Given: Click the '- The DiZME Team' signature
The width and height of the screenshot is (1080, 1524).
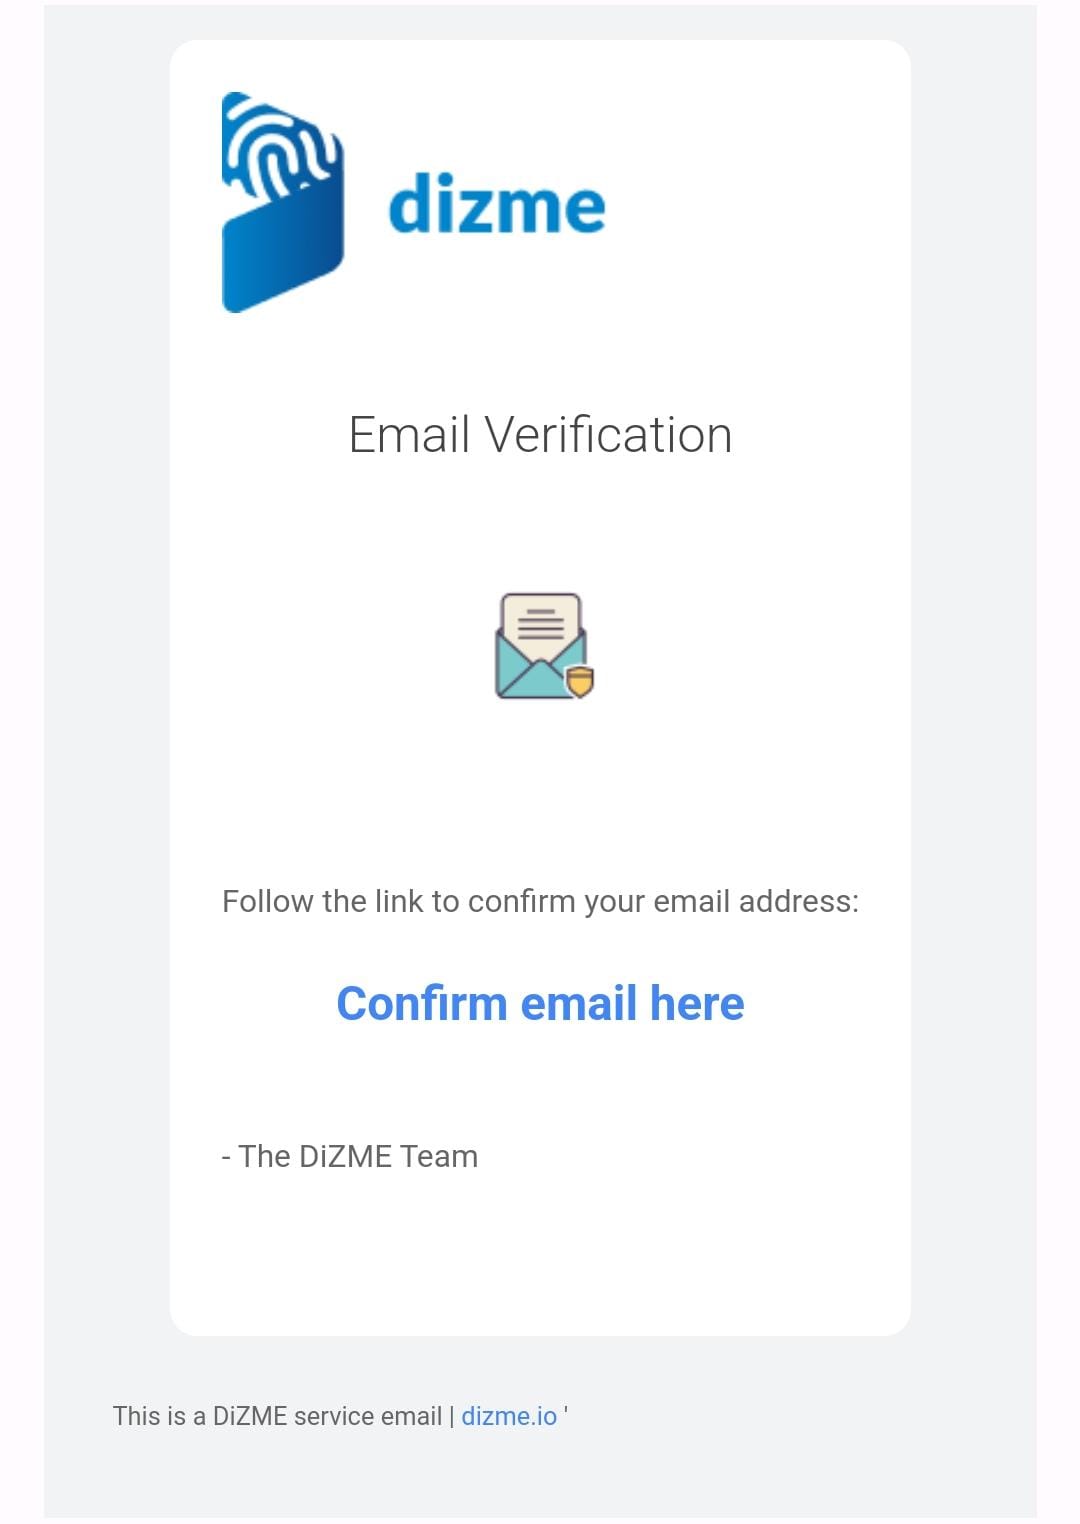Looking at the screenshot, I should (349, 1156).
